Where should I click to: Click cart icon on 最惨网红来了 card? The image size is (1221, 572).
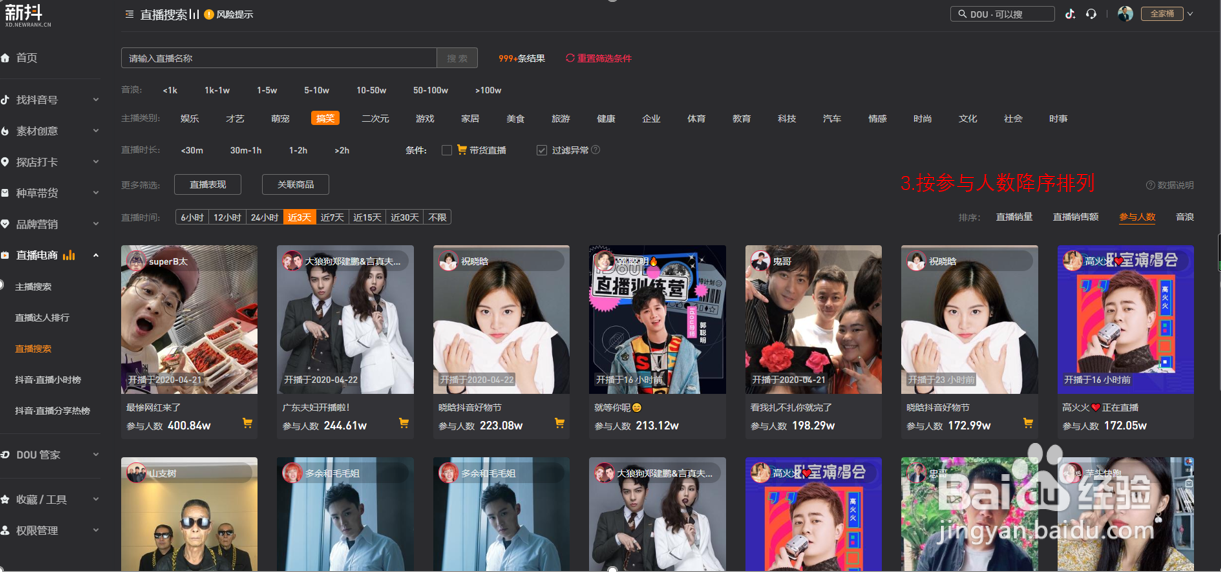pos(247,424)
